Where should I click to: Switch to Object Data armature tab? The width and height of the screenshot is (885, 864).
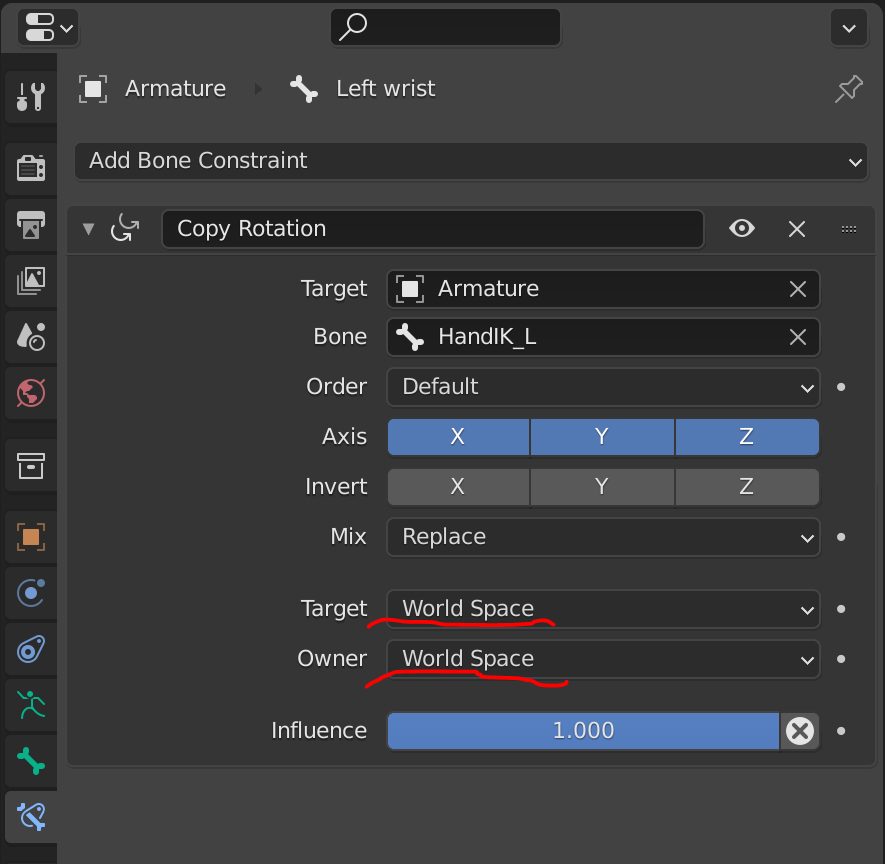[x=30, y=705]
